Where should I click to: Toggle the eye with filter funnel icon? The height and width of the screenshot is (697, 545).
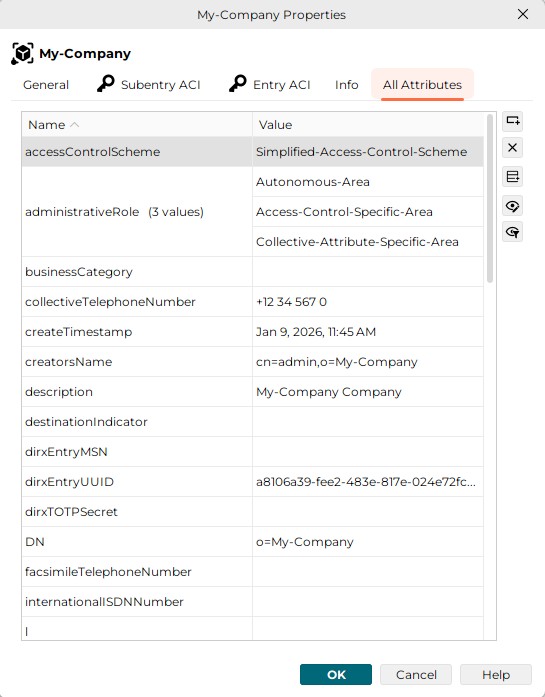513,232
